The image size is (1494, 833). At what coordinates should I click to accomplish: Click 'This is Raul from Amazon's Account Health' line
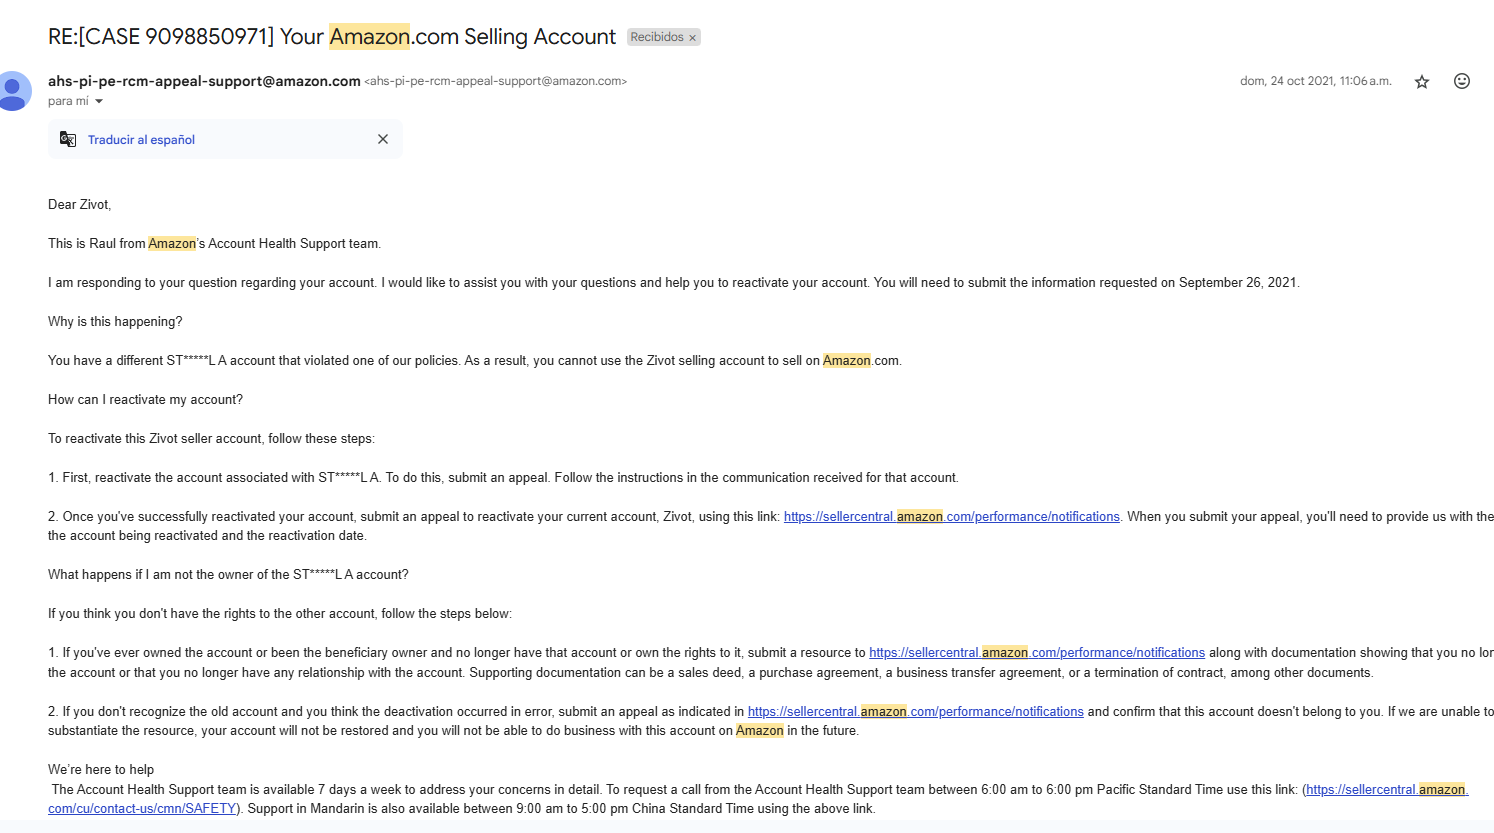(x=214, y=243)
